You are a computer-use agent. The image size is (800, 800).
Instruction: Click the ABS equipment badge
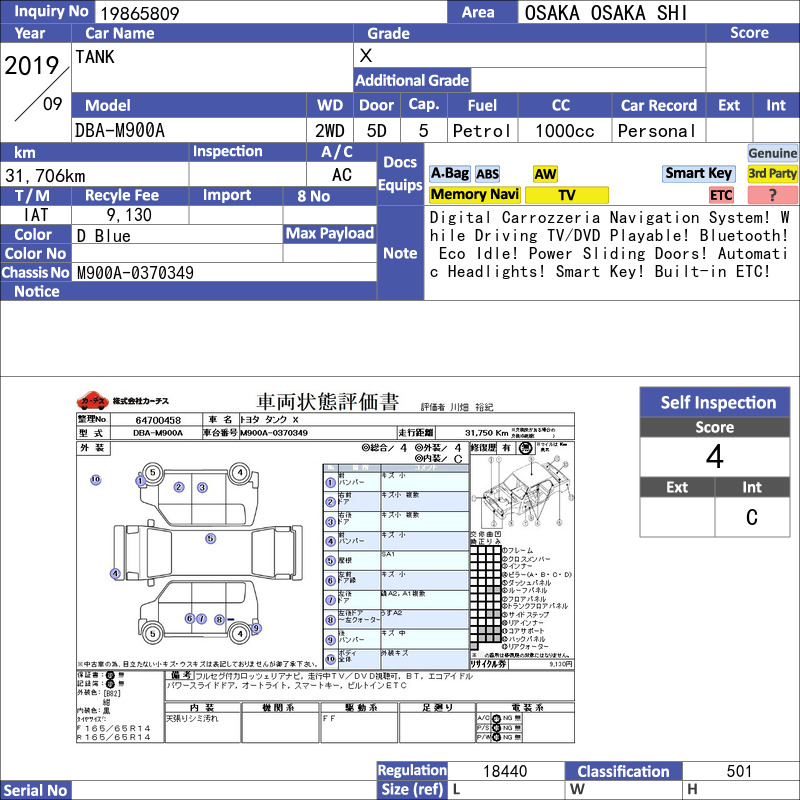click(x=487, y=174)
